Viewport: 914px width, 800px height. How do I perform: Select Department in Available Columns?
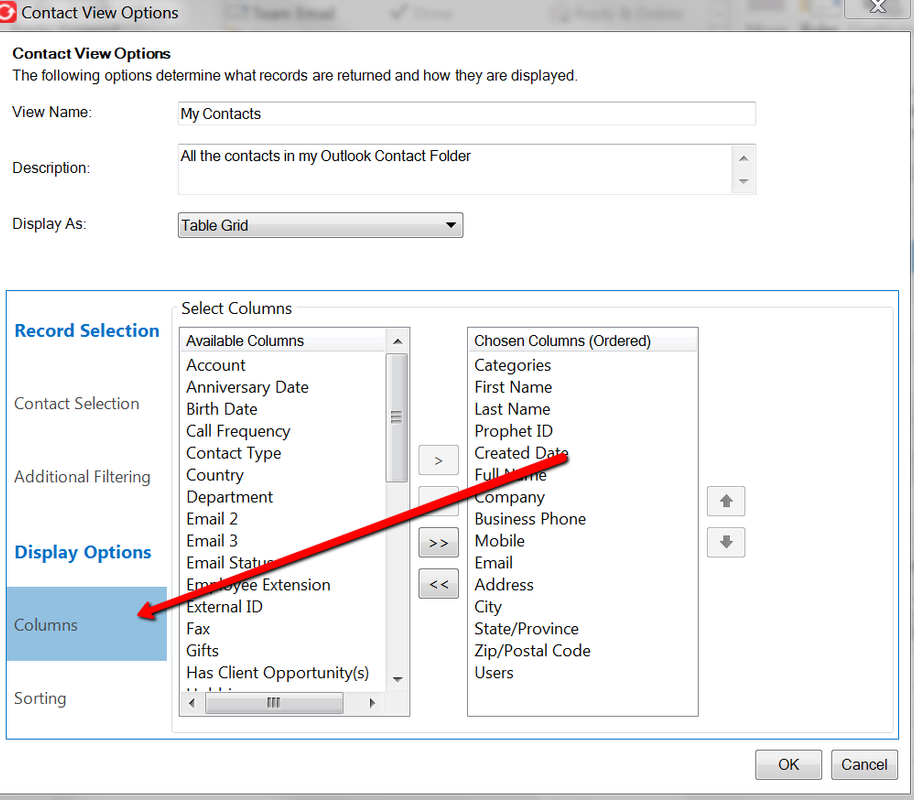(229, 497)
